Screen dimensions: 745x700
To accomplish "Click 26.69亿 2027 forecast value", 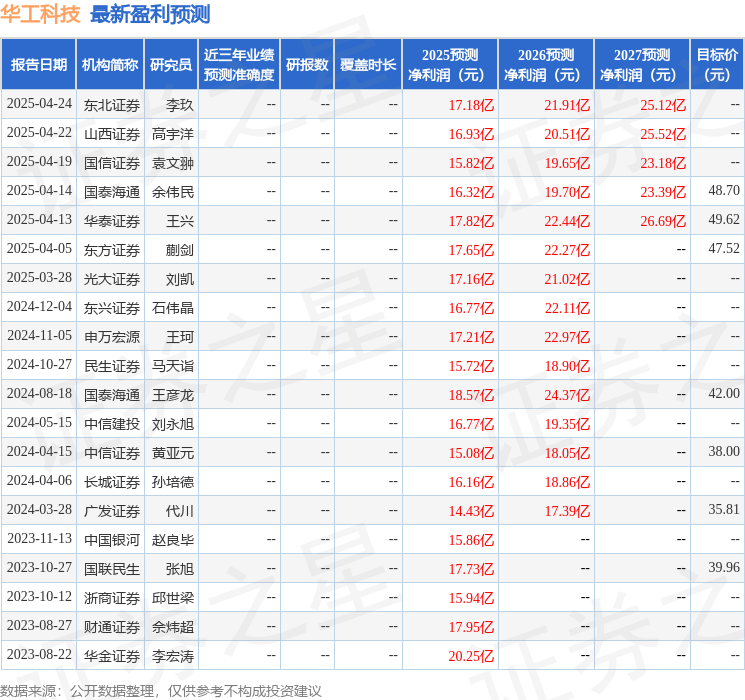I will (663, 221).
